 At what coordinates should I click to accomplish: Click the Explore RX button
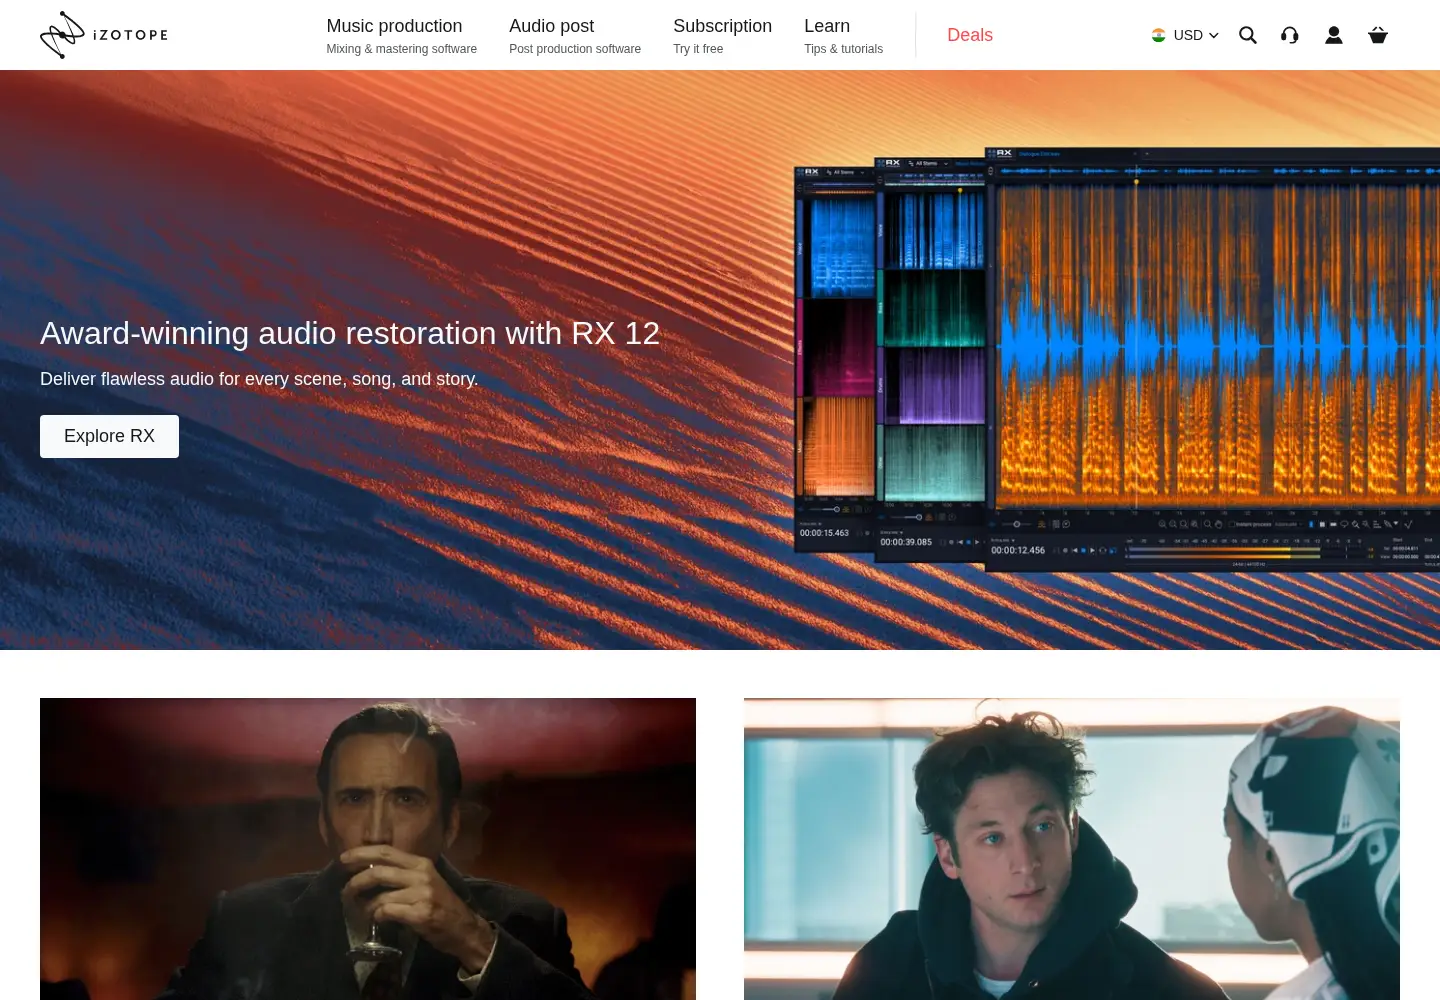109,436
